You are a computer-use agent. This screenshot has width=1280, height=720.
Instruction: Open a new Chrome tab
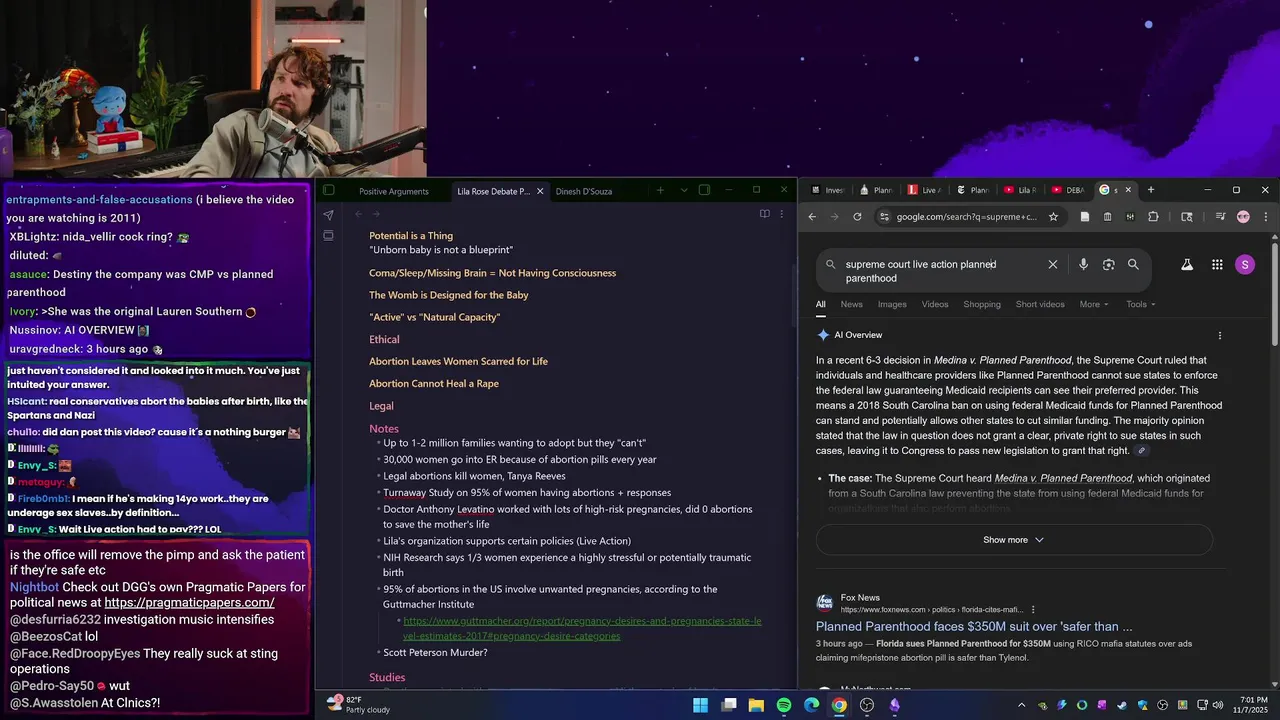(1151, 190)
